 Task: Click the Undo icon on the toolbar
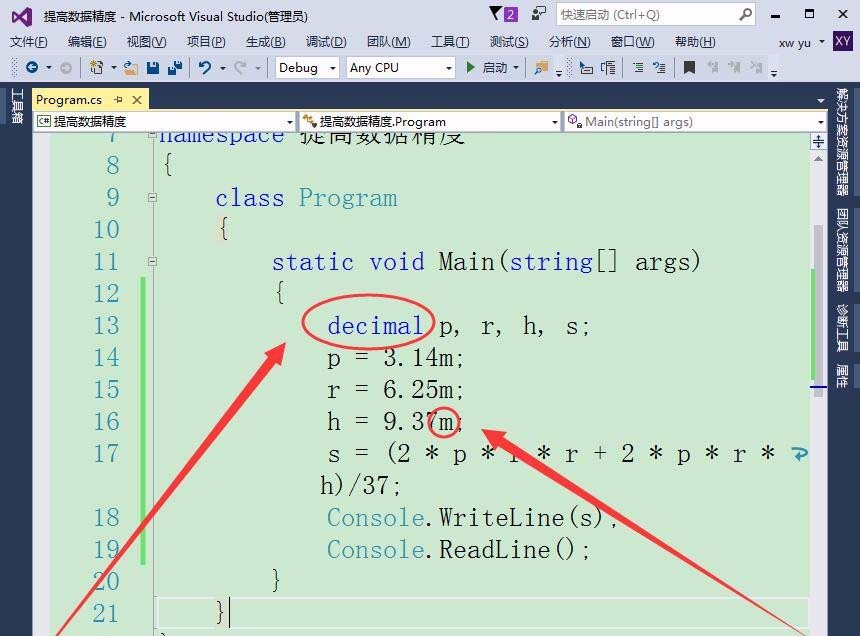[x=205, y=67]
